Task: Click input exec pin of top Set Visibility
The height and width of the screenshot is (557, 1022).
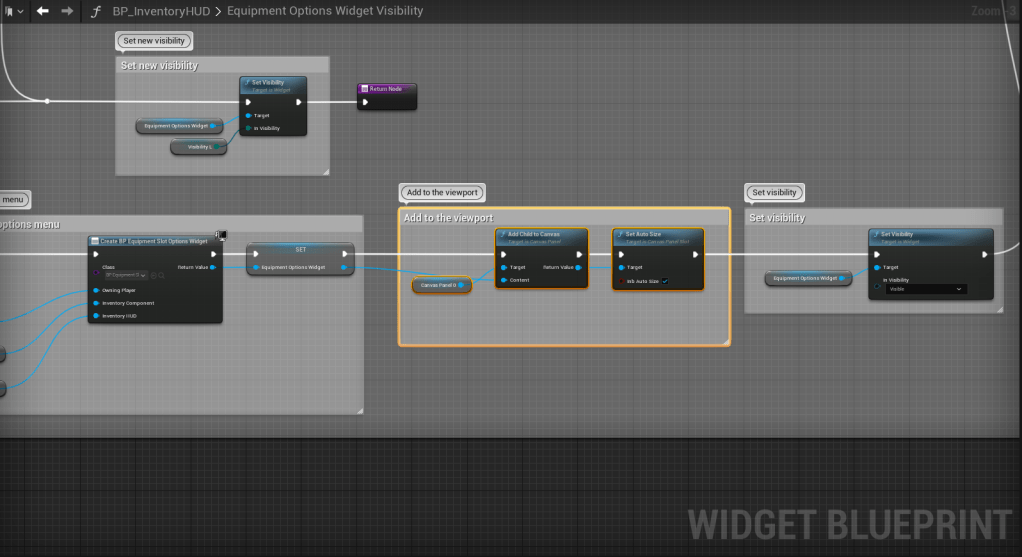Action: (x=248, y=102)
